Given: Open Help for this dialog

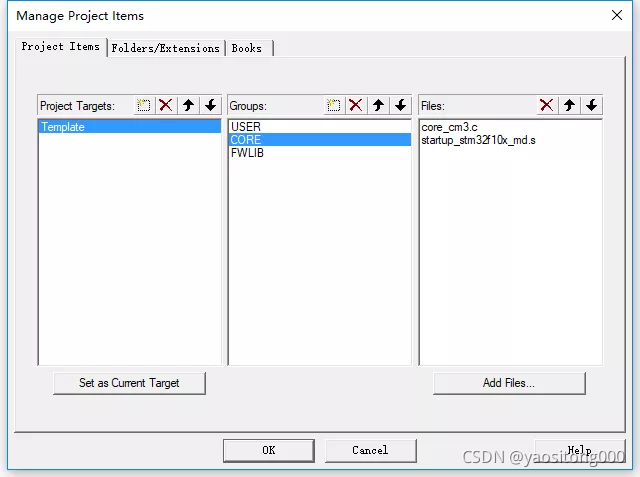Looking at the screenshot, I should coord(580,450).
